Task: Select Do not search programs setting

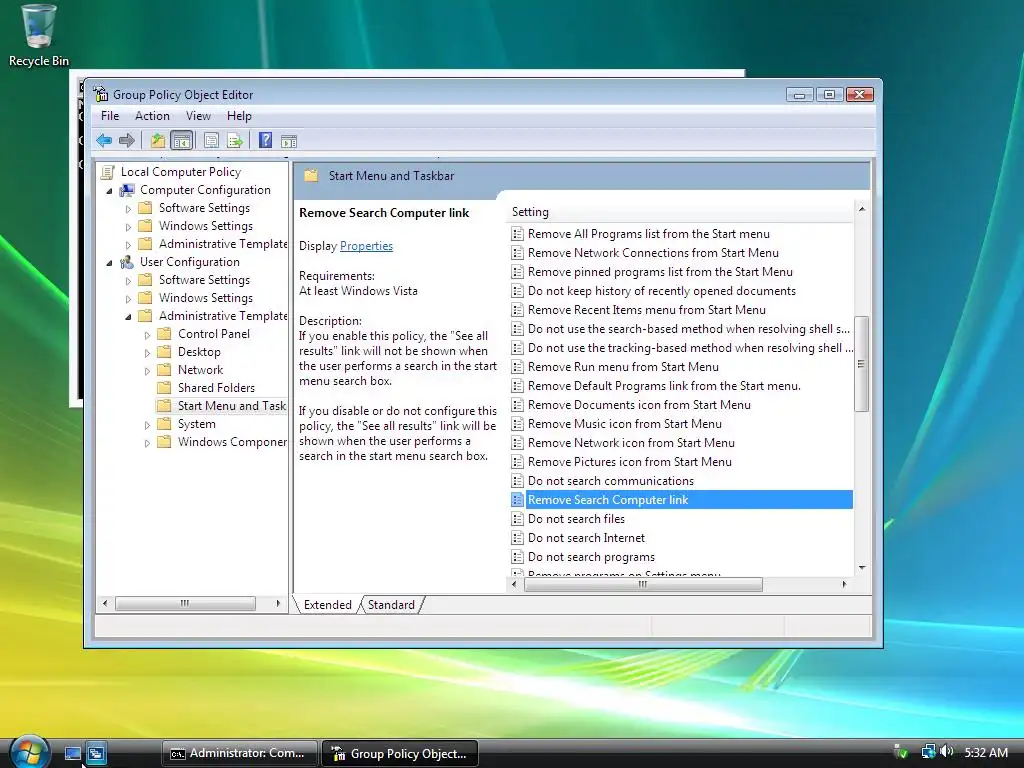Action: (591, 557)
